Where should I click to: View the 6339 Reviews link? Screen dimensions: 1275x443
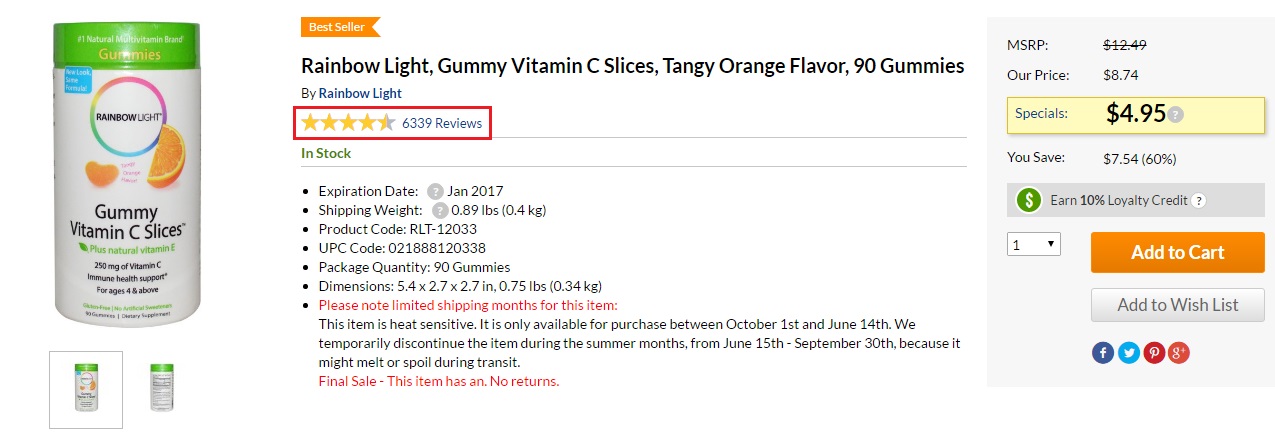(442, 123)
